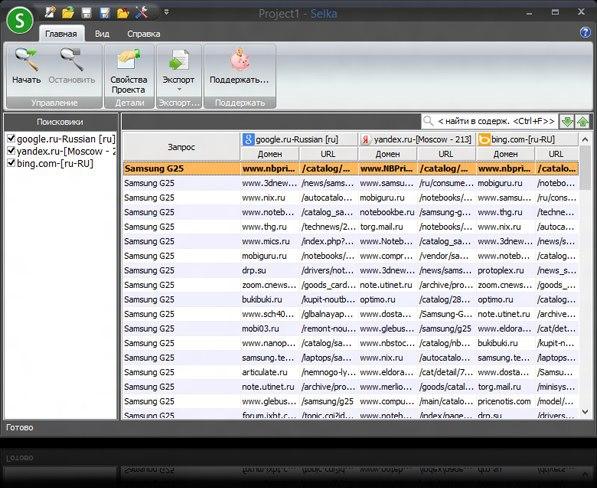This screenshot has width=597, height=488.
Task: Click the Экспорт group label launcher
Action: [179, 103]
